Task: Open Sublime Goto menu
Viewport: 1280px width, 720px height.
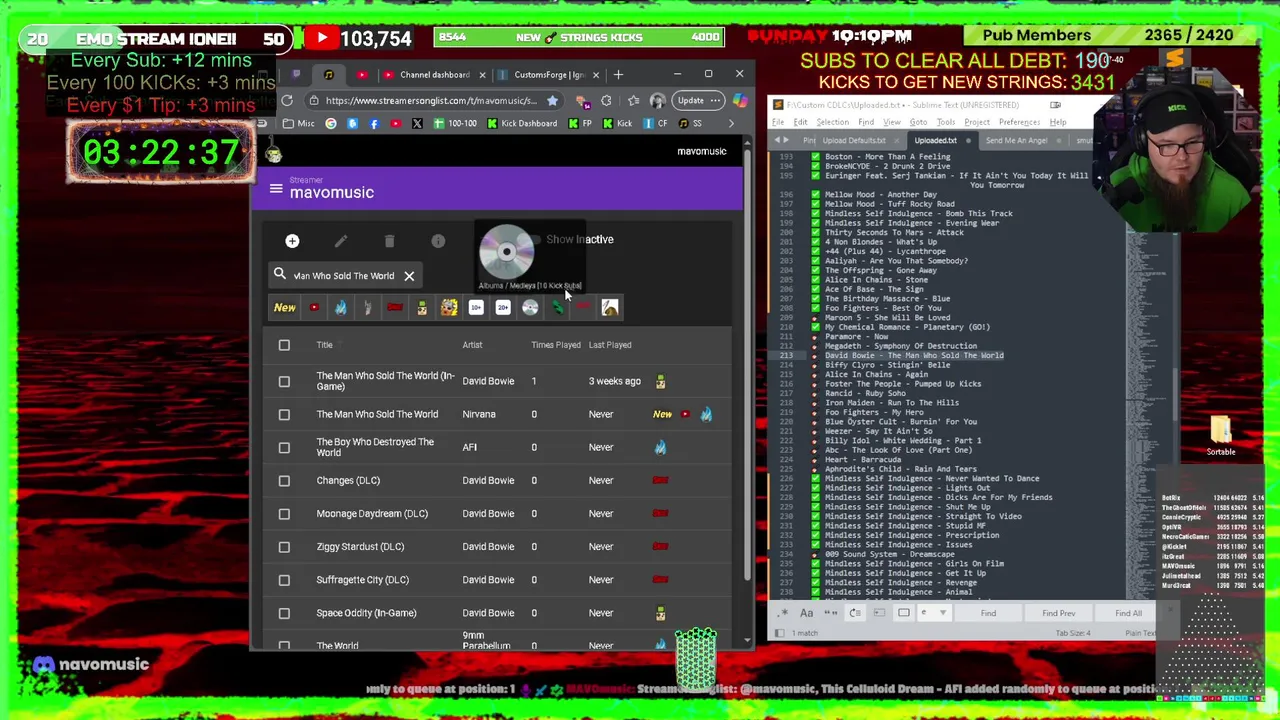Action: (x=918, y=122)
